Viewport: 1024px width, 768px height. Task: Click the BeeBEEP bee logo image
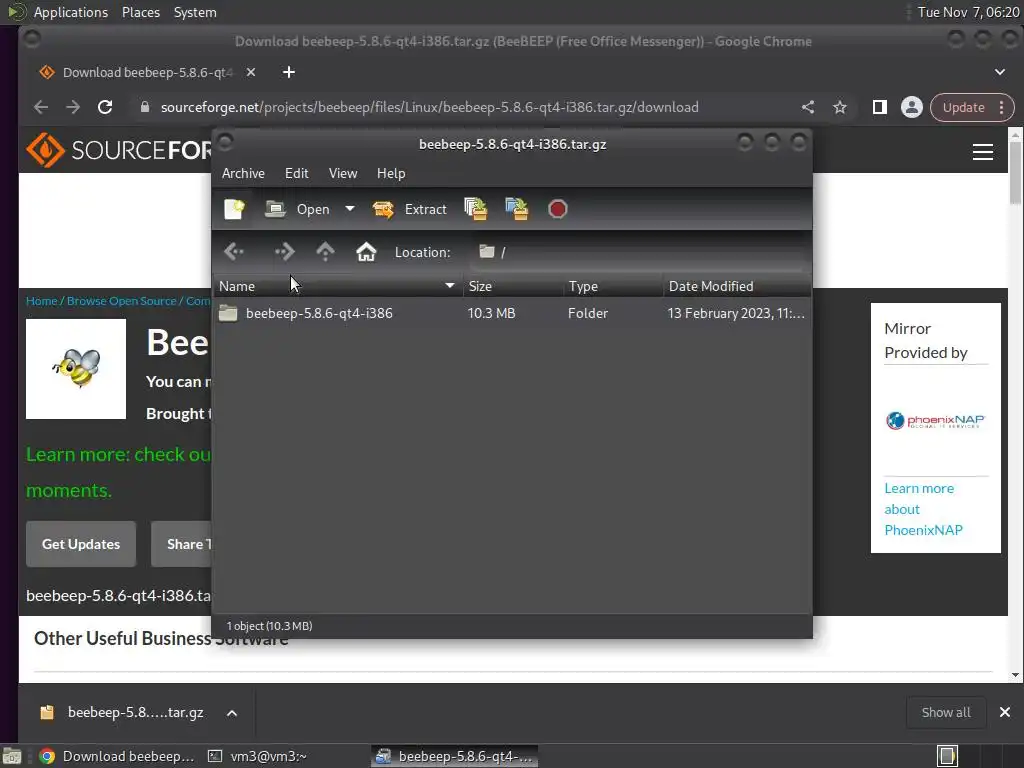(x=76, y=369)
